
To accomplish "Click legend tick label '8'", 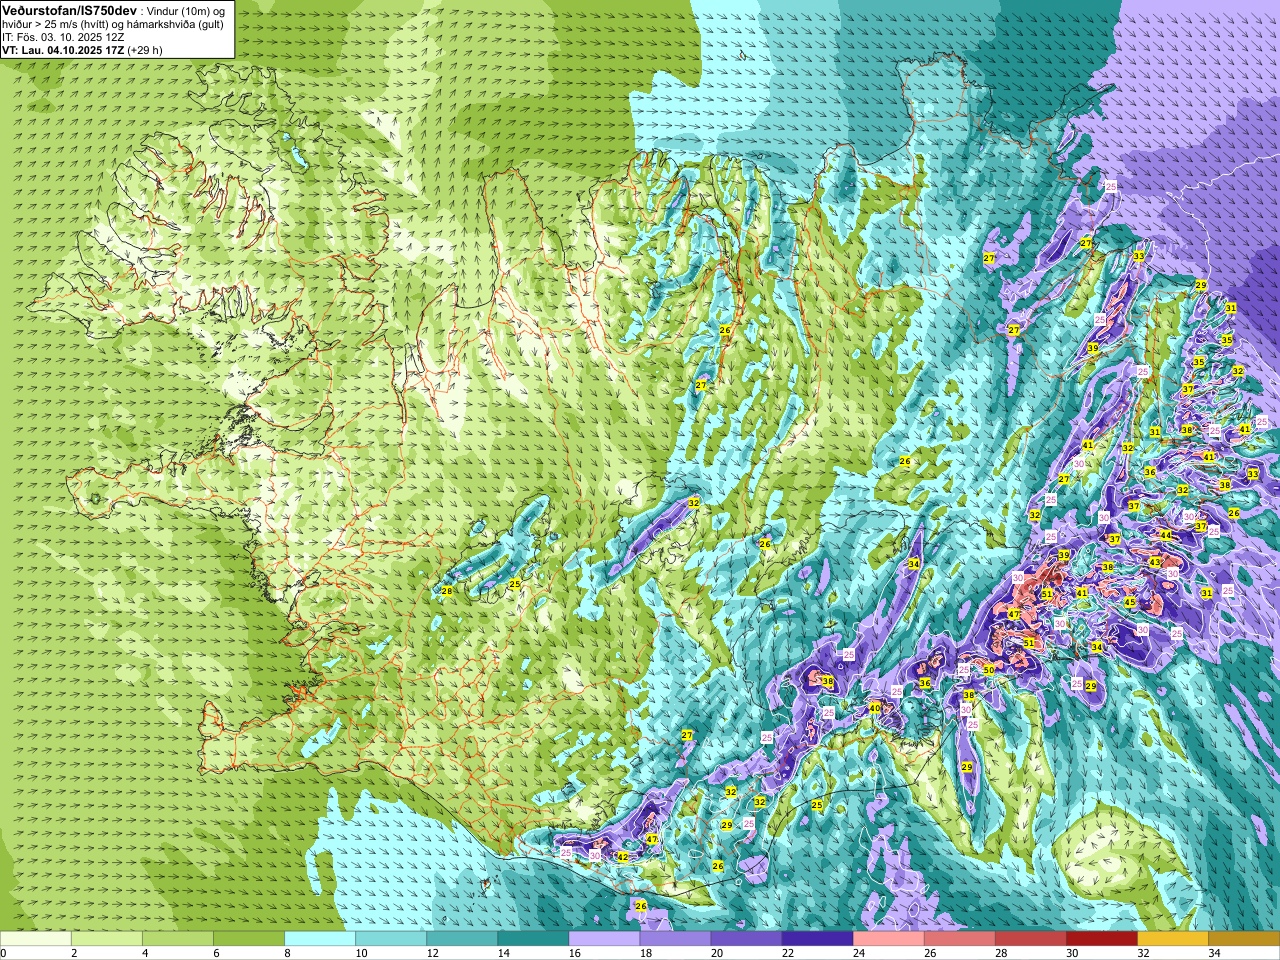I will [287, 953].
